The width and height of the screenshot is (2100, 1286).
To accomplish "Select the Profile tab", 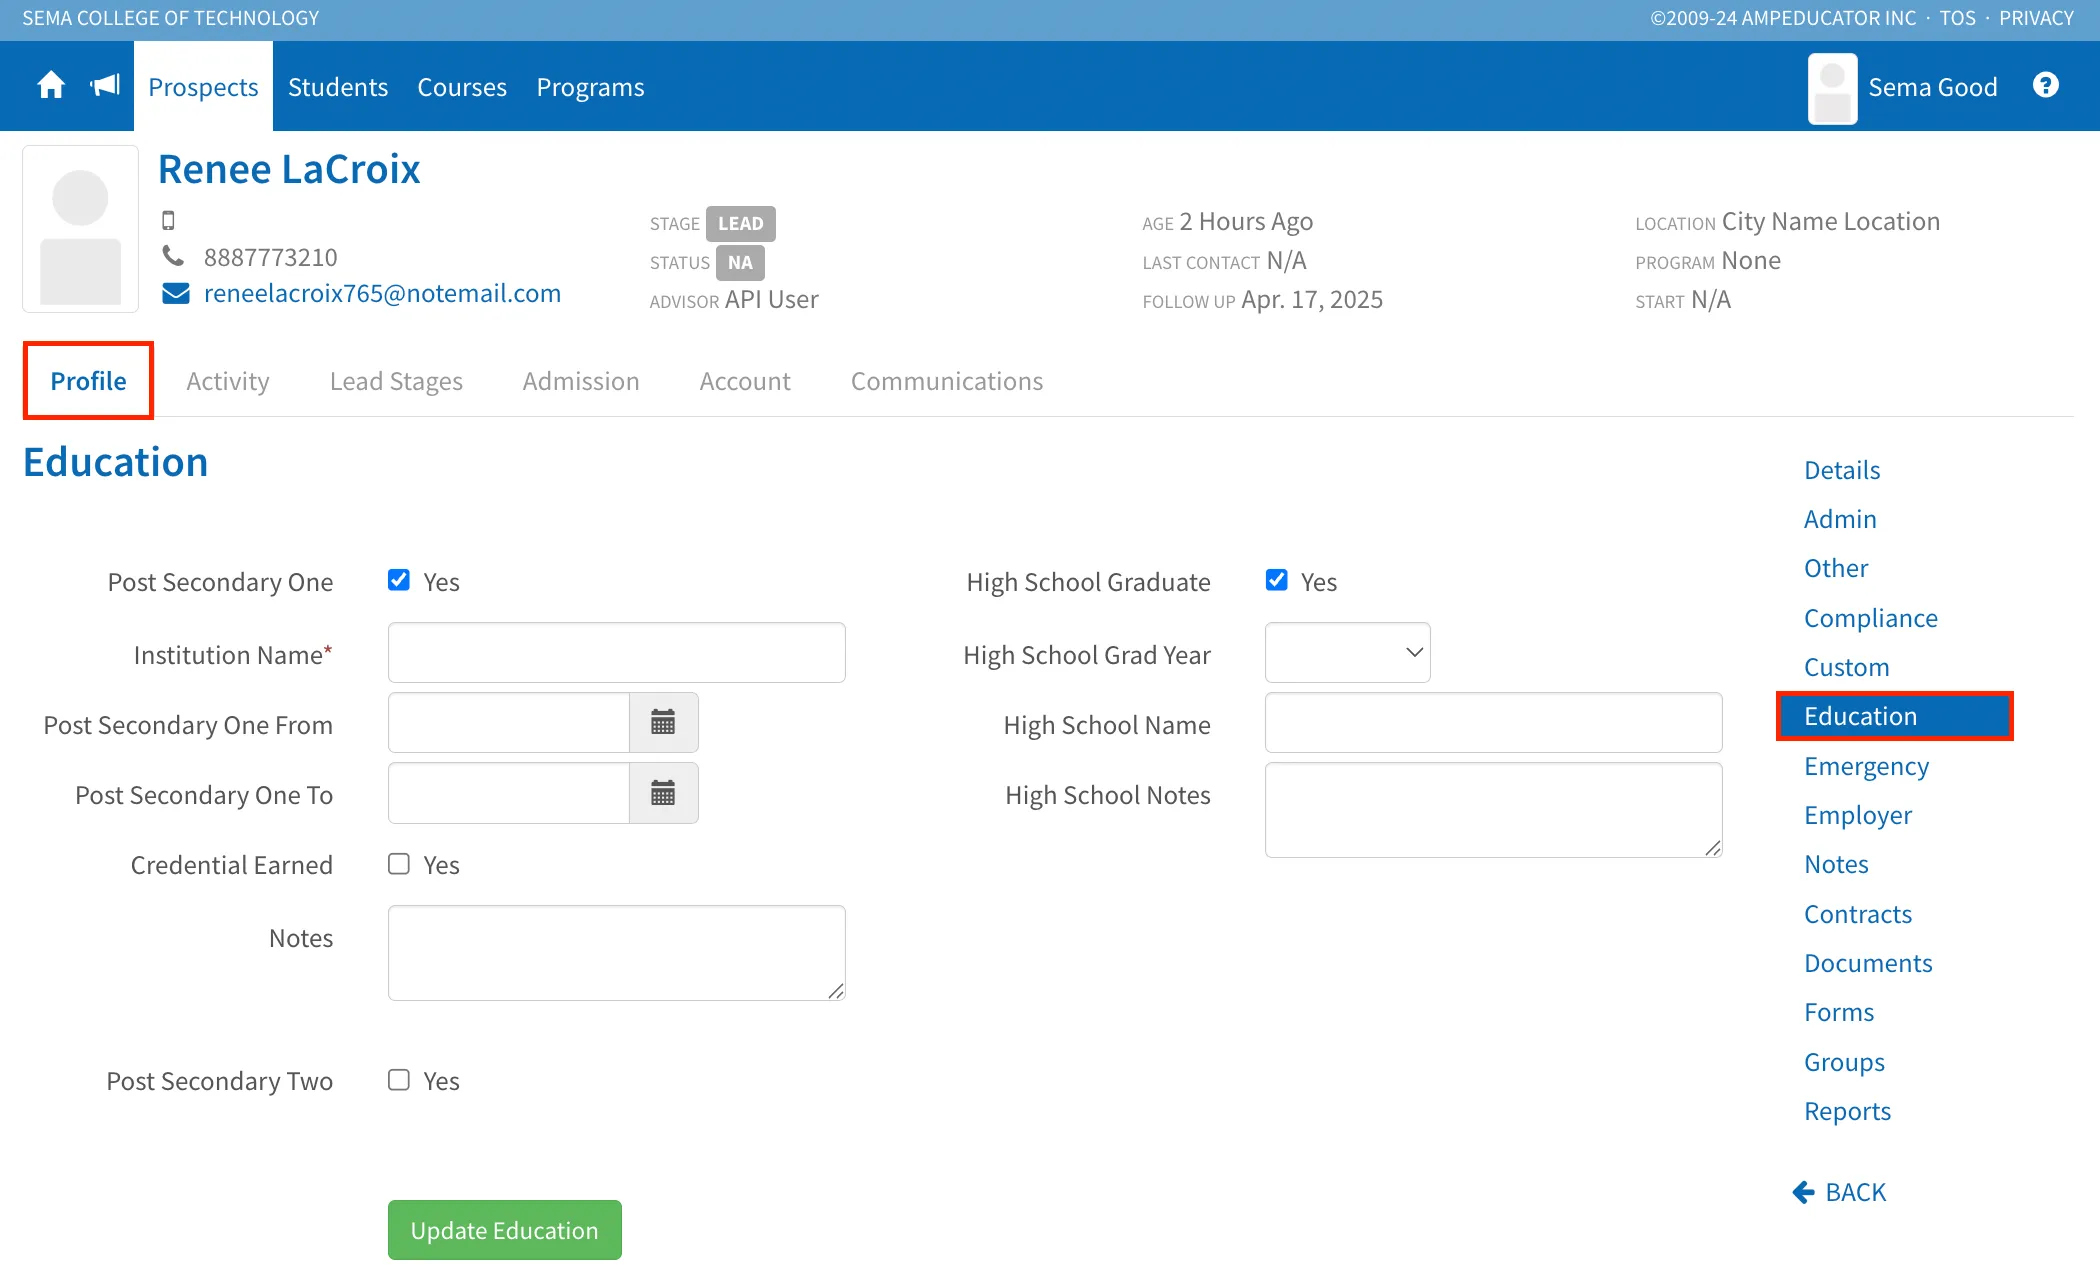I will tap(88, 381).
